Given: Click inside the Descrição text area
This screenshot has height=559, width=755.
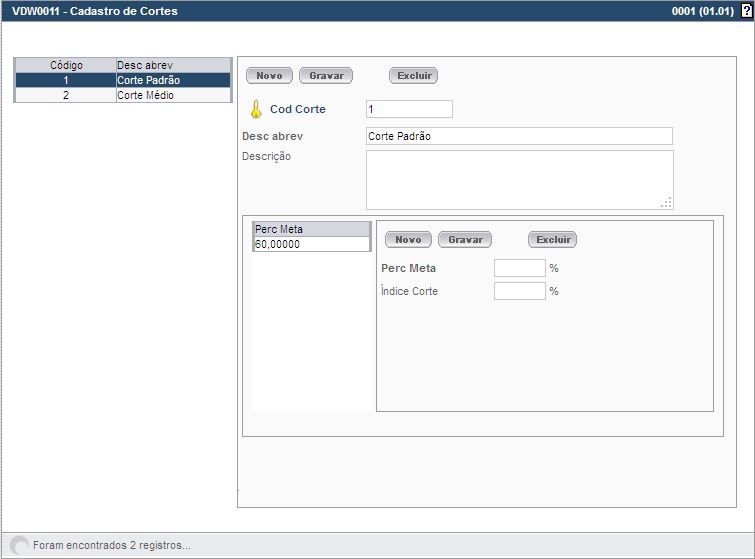Looking at the screenshot, I should click(519, 179).
